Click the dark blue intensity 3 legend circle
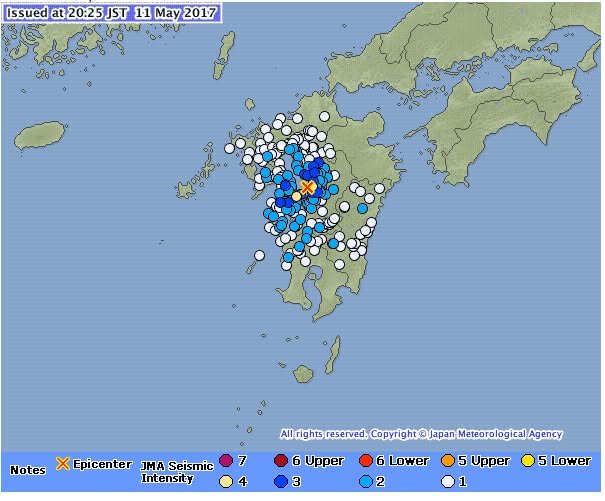605x501 pixels. pos(282,482)
